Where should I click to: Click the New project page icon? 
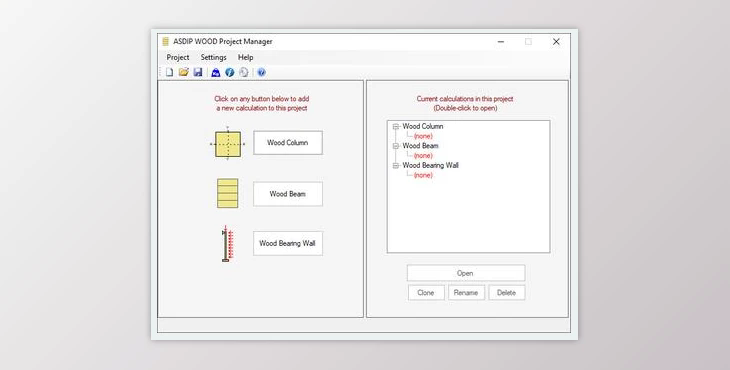pyautogui.click(x=169, y=72)
